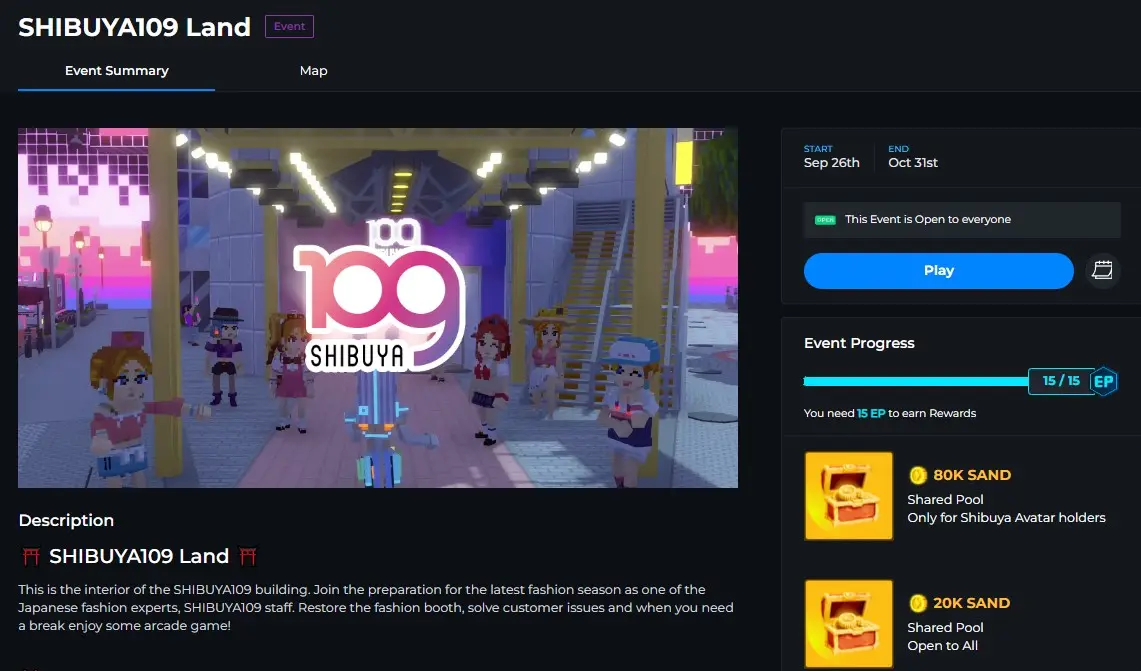Click the blue Play button

click(x=938, y=271)
